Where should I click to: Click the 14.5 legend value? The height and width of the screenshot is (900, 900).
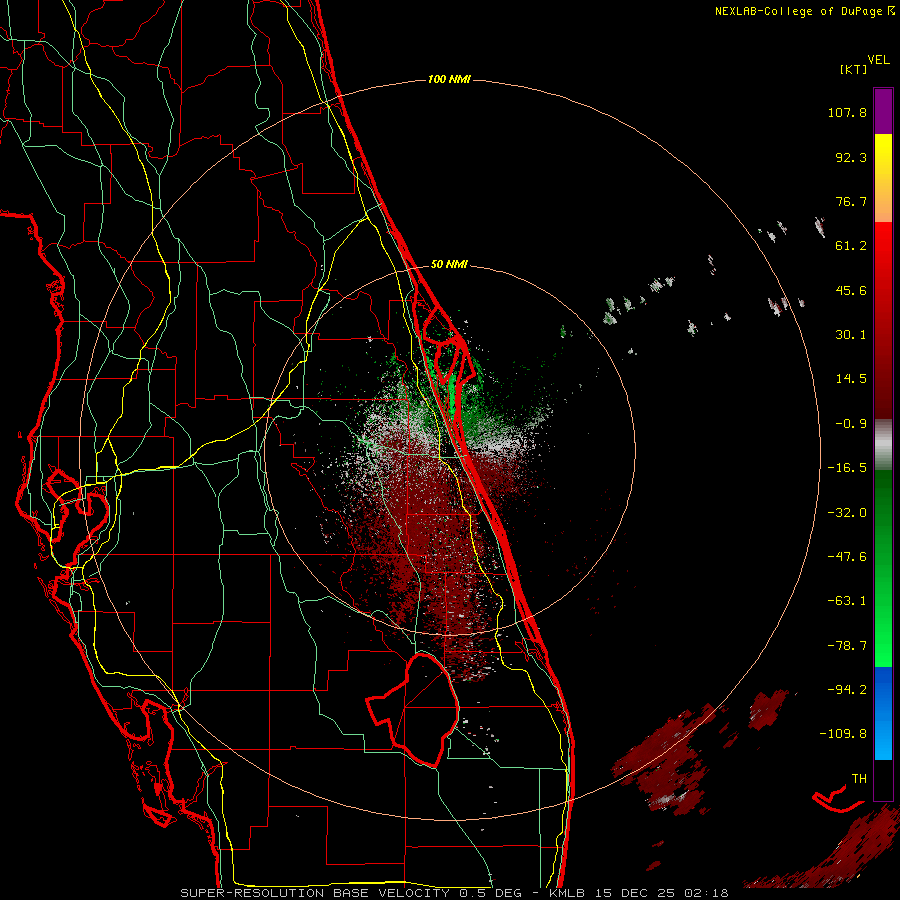[x=851, y=379]
